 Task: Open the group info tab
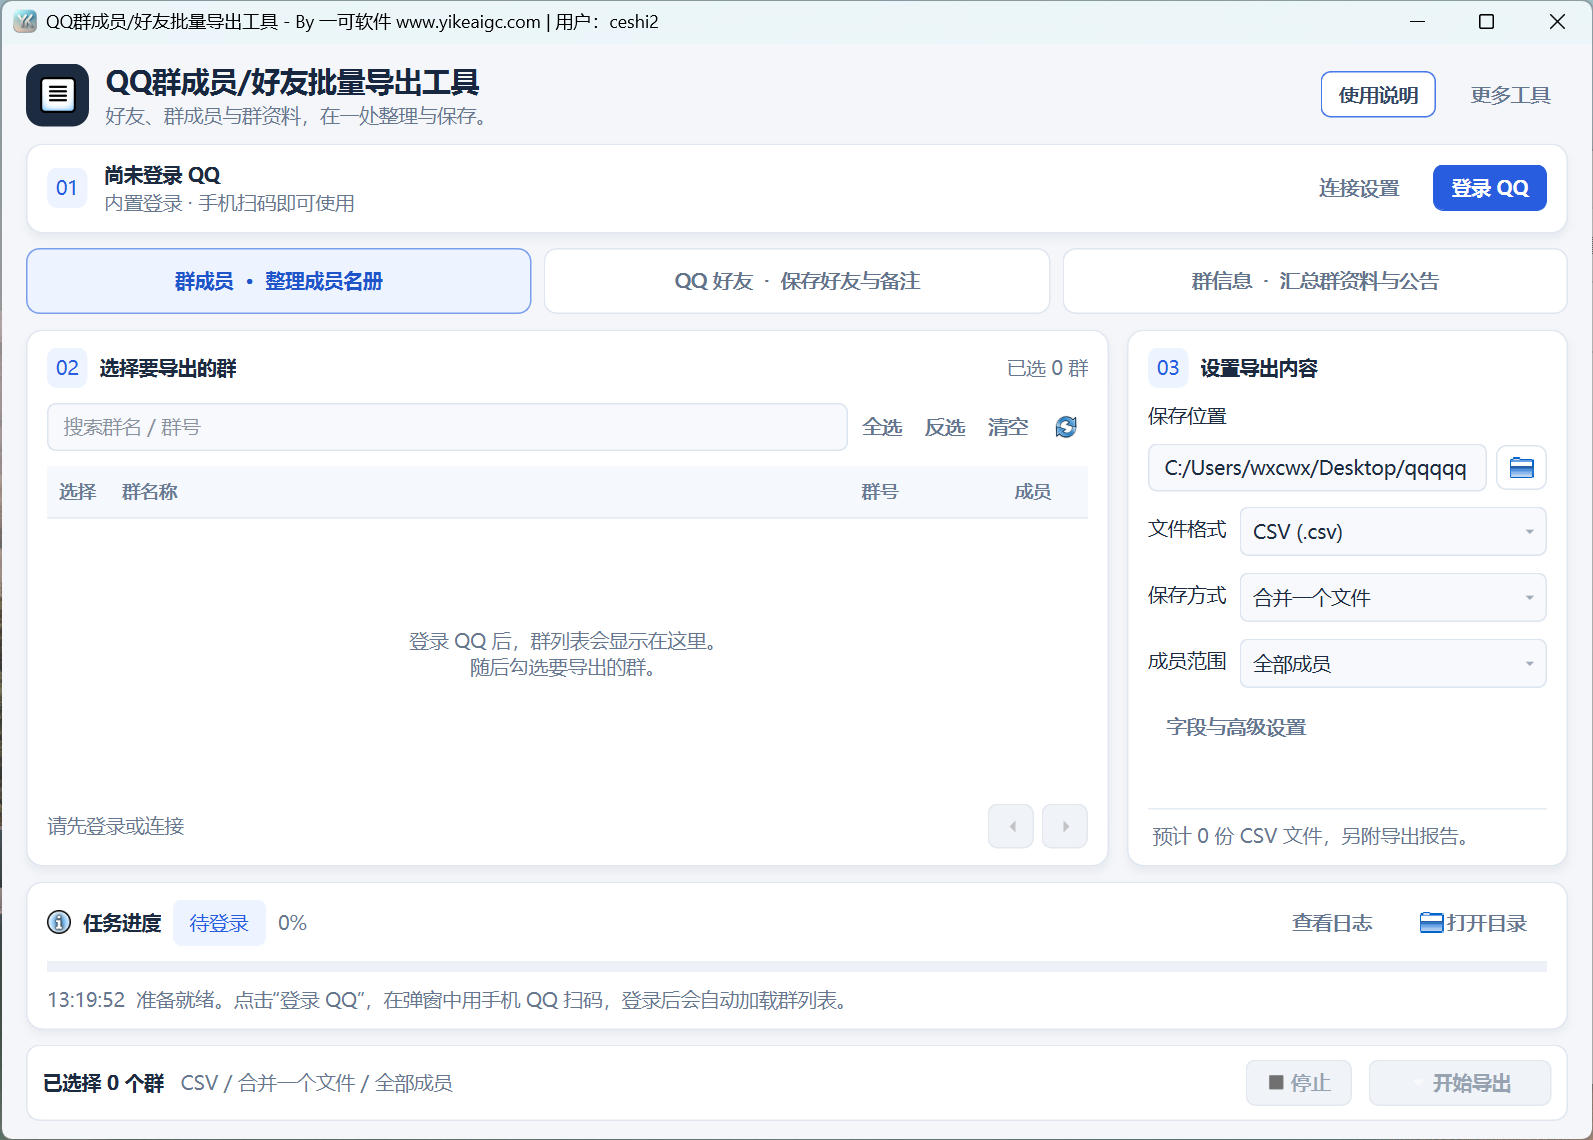tap(1315, 281)
